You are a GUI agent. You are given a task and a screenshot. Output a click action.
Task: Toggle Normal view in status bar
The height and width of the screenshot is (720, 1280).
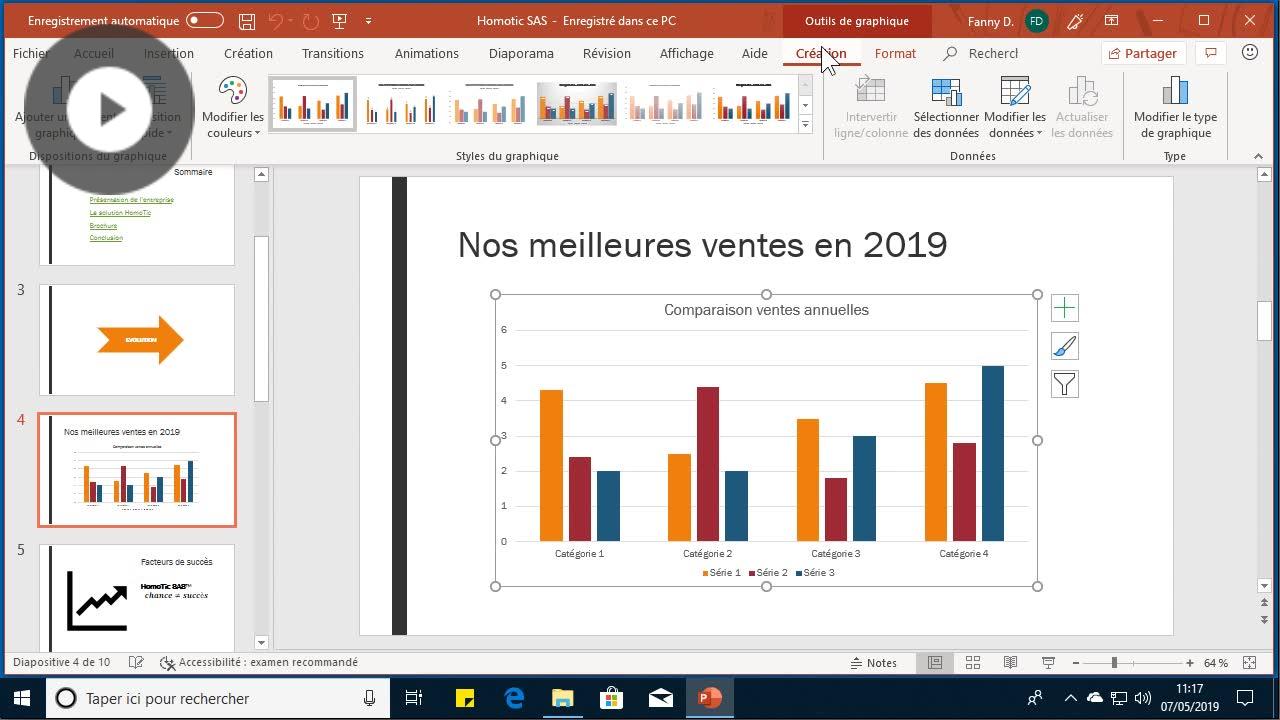(x=935, y=663)
